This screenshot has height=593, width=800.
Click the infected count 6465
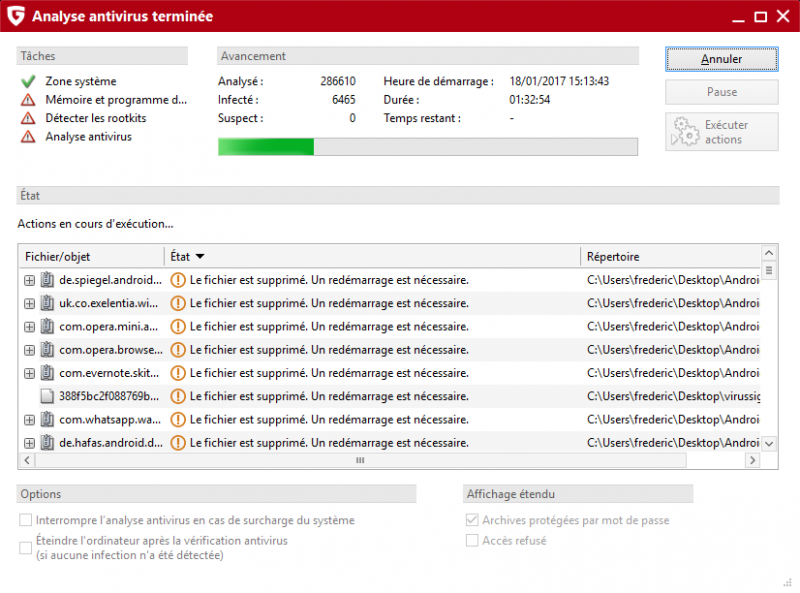click(x=343, y=100)
